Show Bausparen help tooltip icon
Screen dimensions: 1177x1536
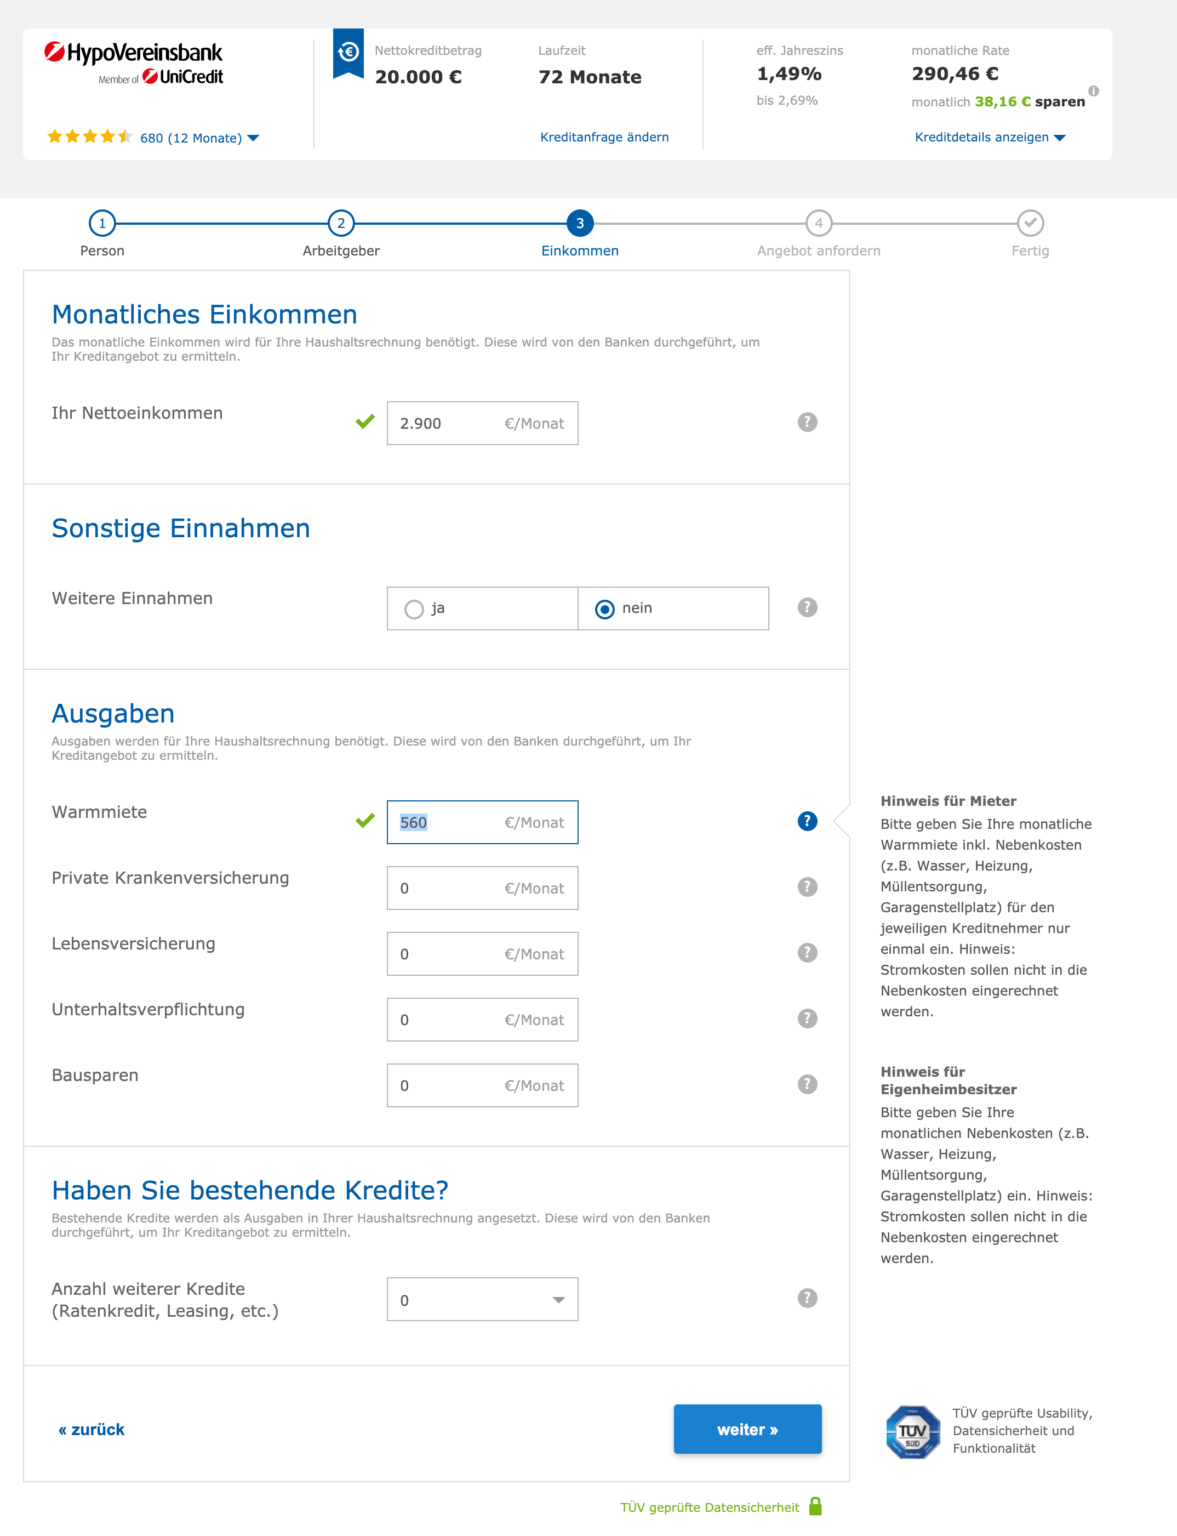[x=807, y=1084]
